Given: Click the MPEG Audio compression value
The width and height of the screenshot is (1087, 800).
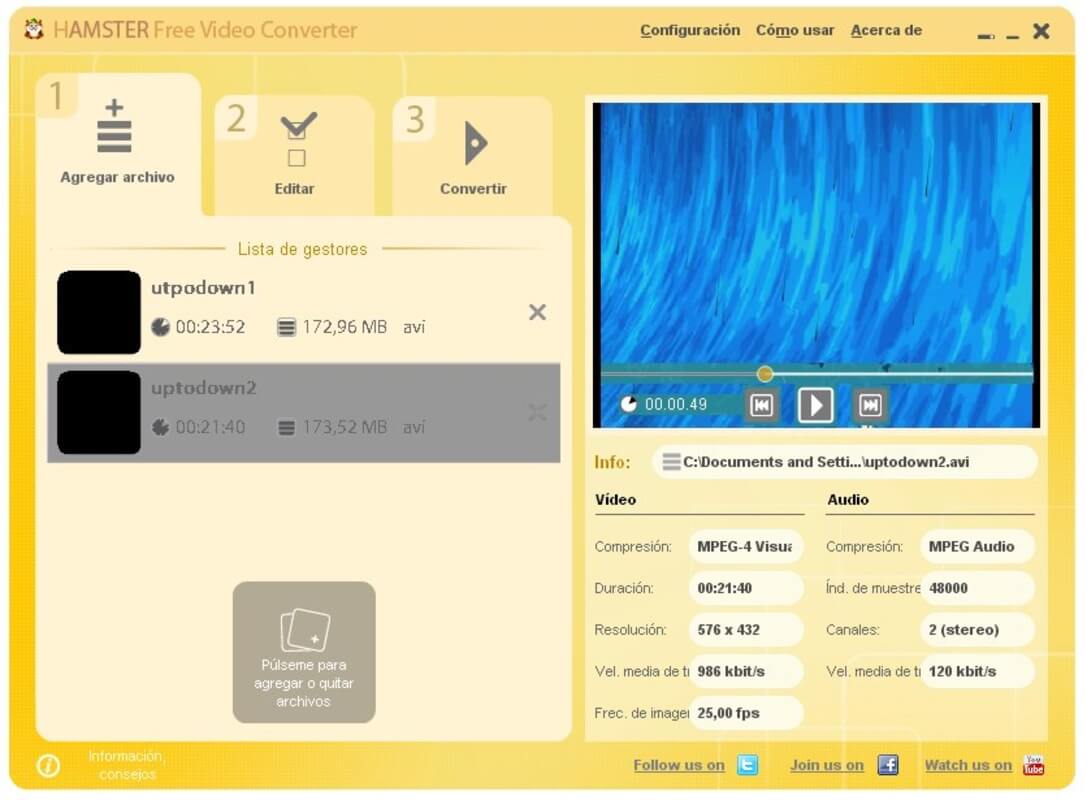Looking at the screenshot, I should point(977,546).
